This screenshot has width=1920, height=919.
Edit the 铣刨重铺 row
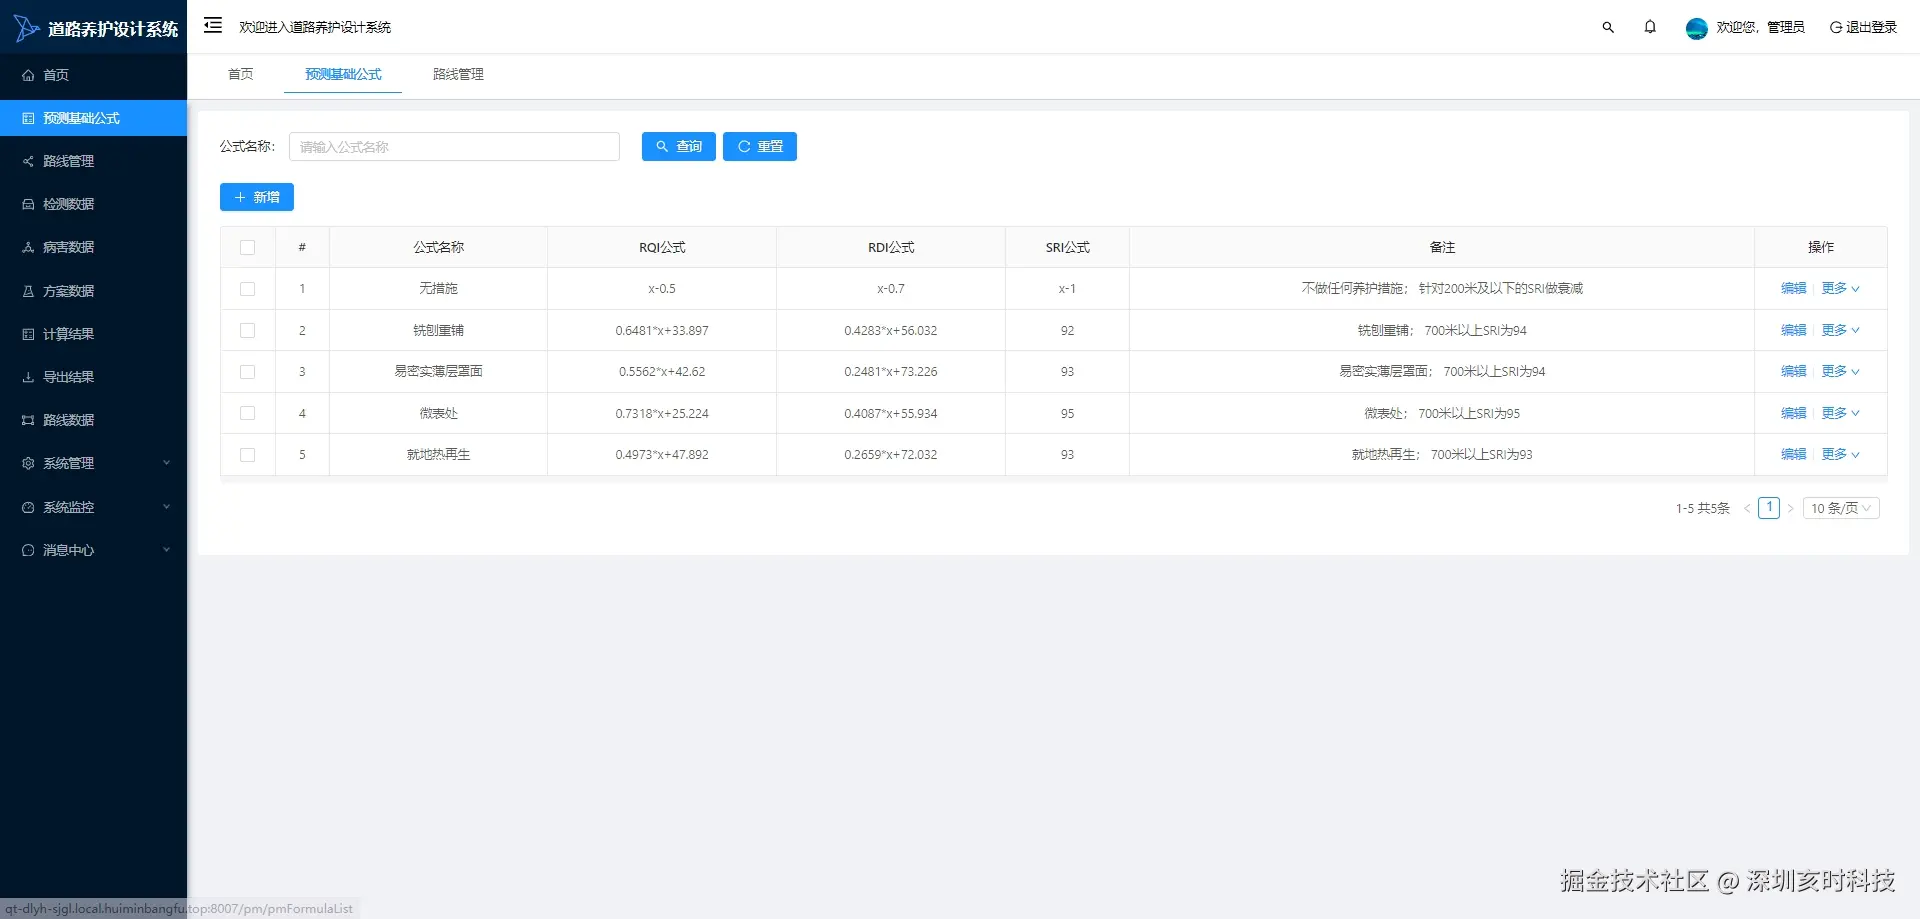1794,330
